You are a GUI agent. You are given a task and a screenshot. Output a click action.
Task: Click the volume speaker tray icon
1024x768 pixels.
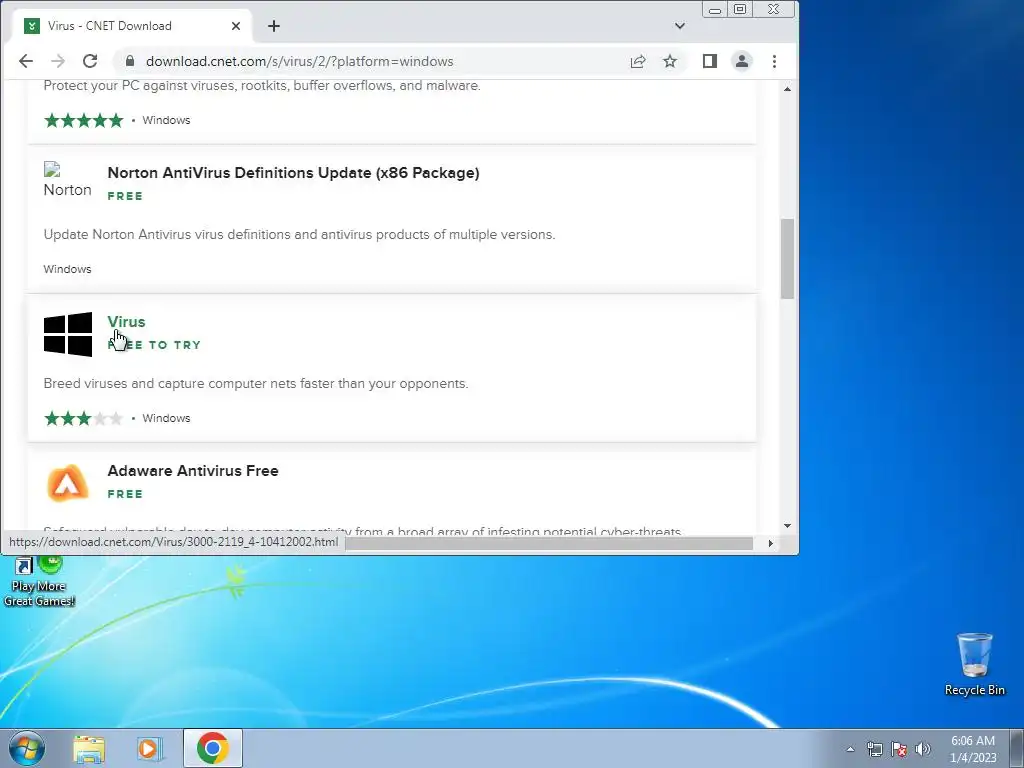(923, 749)
